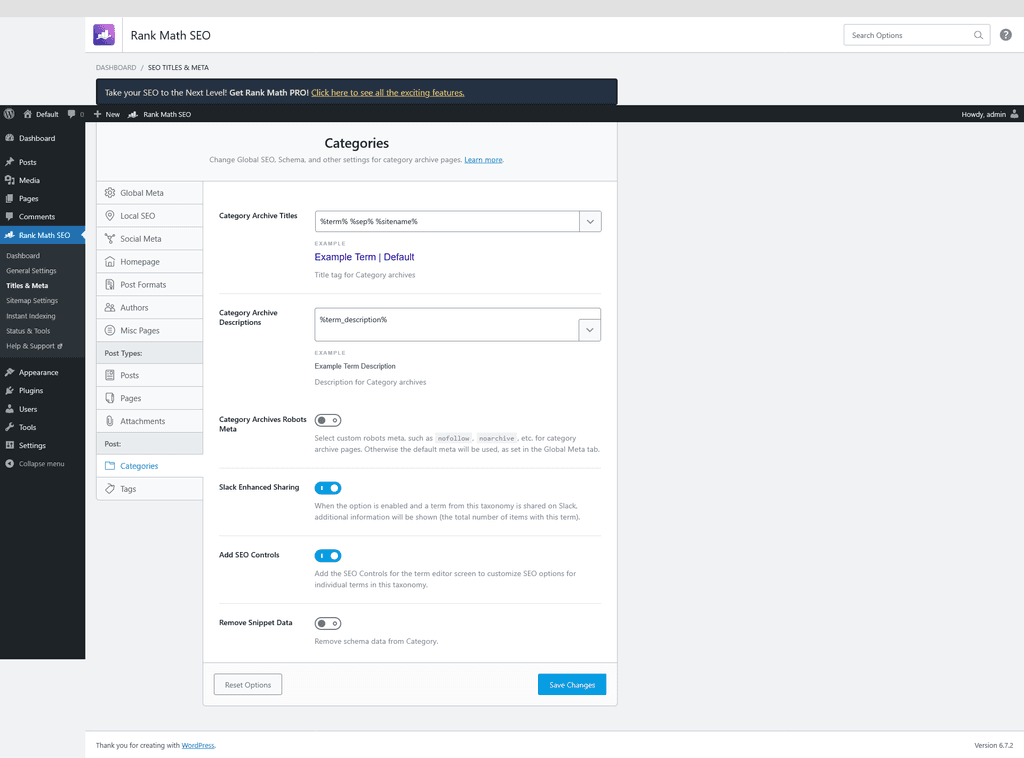Click the Categories folder icon
This screenshot has width=1024, height=758.
pos(110,466)
